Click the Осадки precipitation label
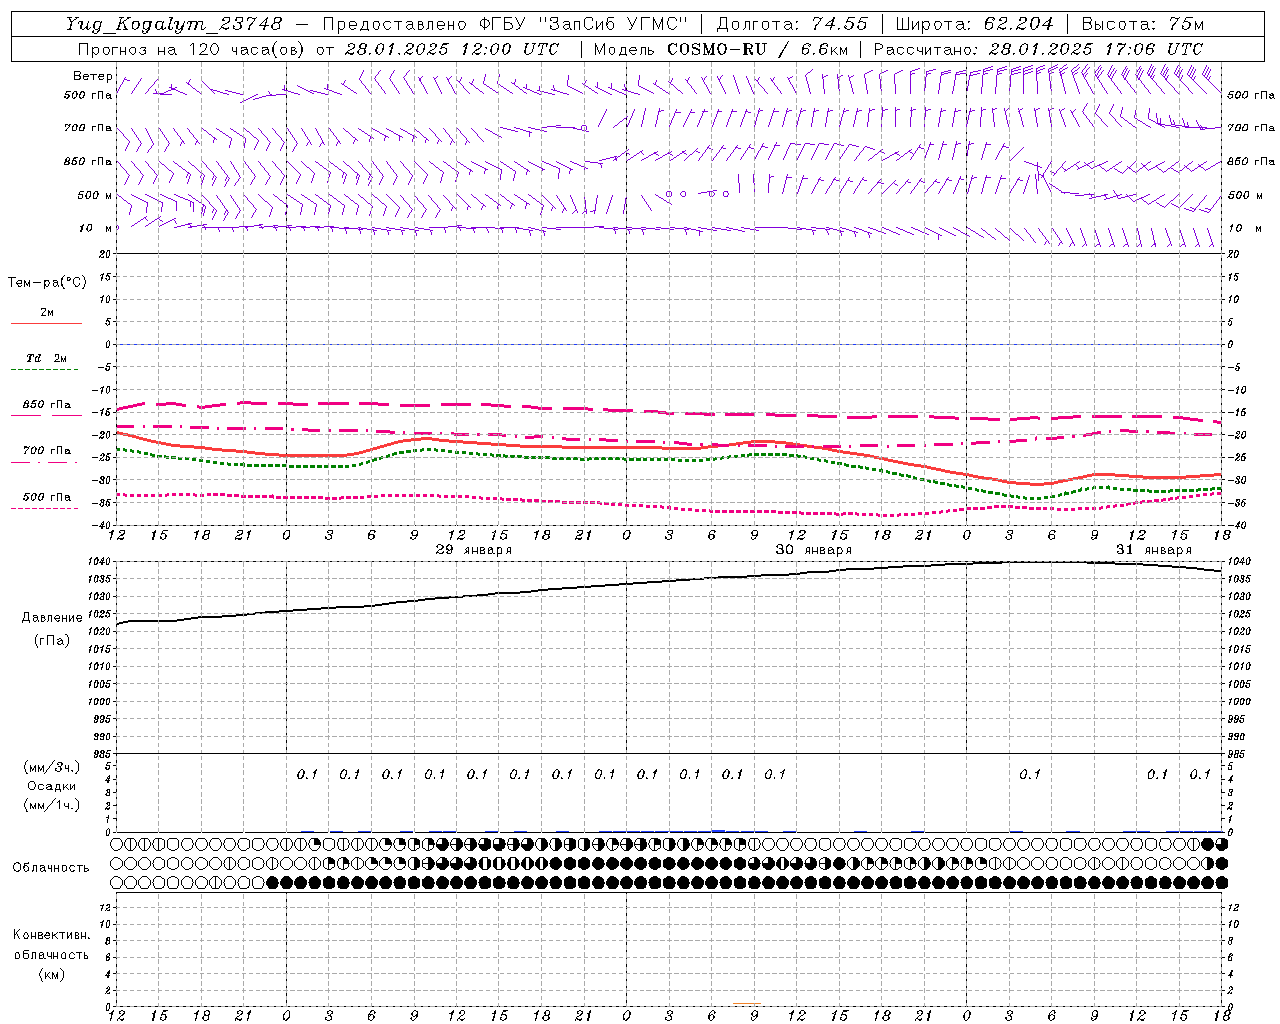This screenshot has height=1024, width=1280. pyautogui.click(x=51, y=786)
